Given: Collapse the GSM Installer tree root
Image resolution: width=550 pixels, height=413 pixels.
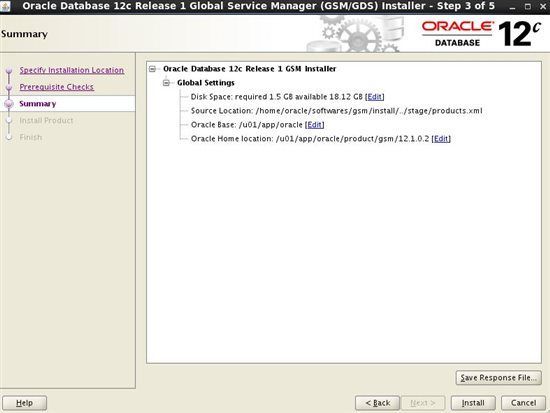Looking at the screenshot, I should [152, 69].
